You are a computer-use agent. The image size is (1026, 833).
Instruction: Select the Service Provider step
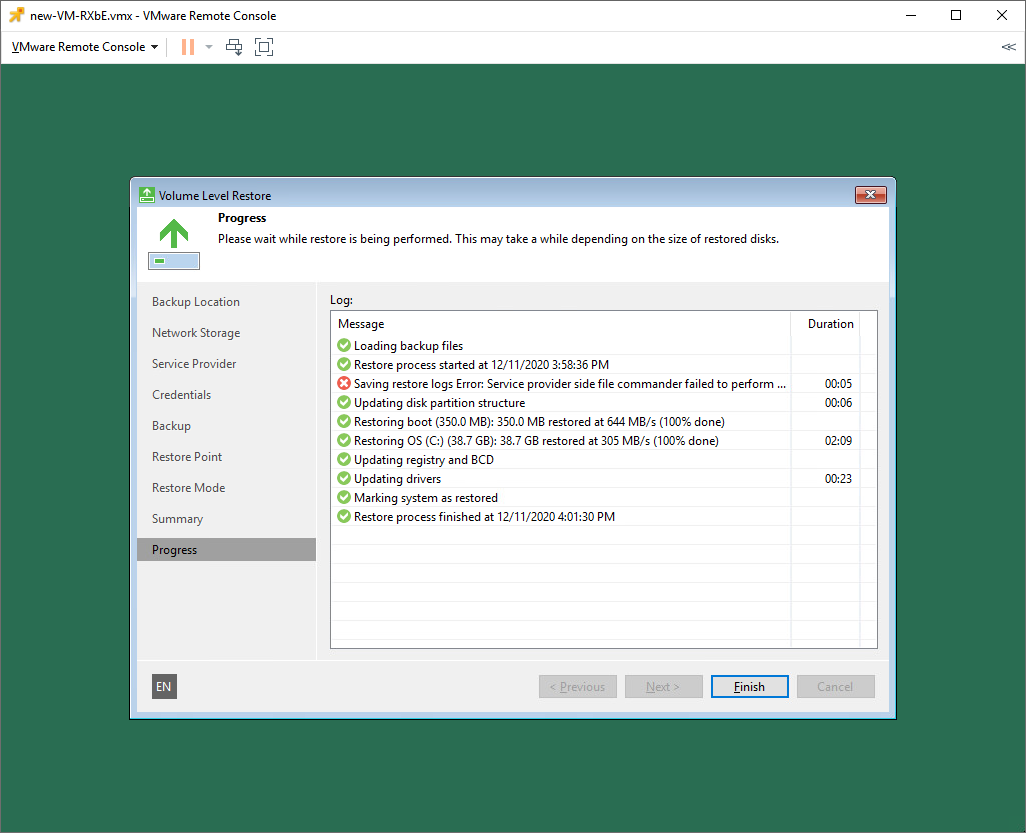[194, 364]
